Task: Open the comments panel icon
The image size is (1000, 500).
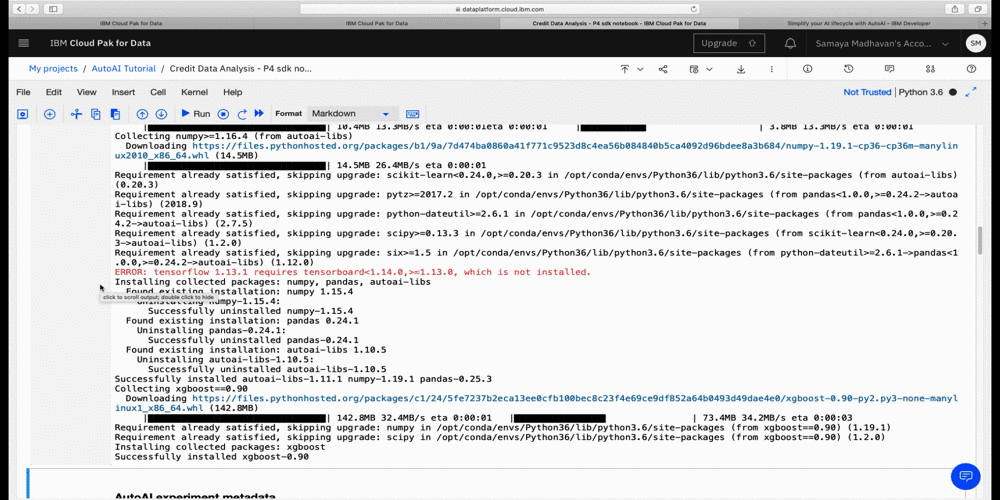Action: coord(890,69)
